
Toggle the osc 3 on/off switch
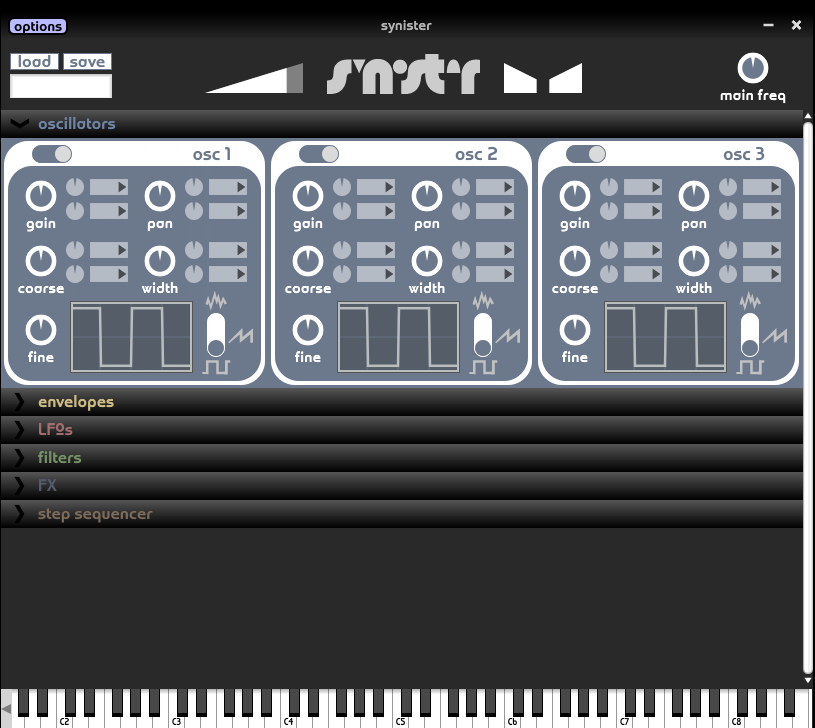(x=586, y=154)
